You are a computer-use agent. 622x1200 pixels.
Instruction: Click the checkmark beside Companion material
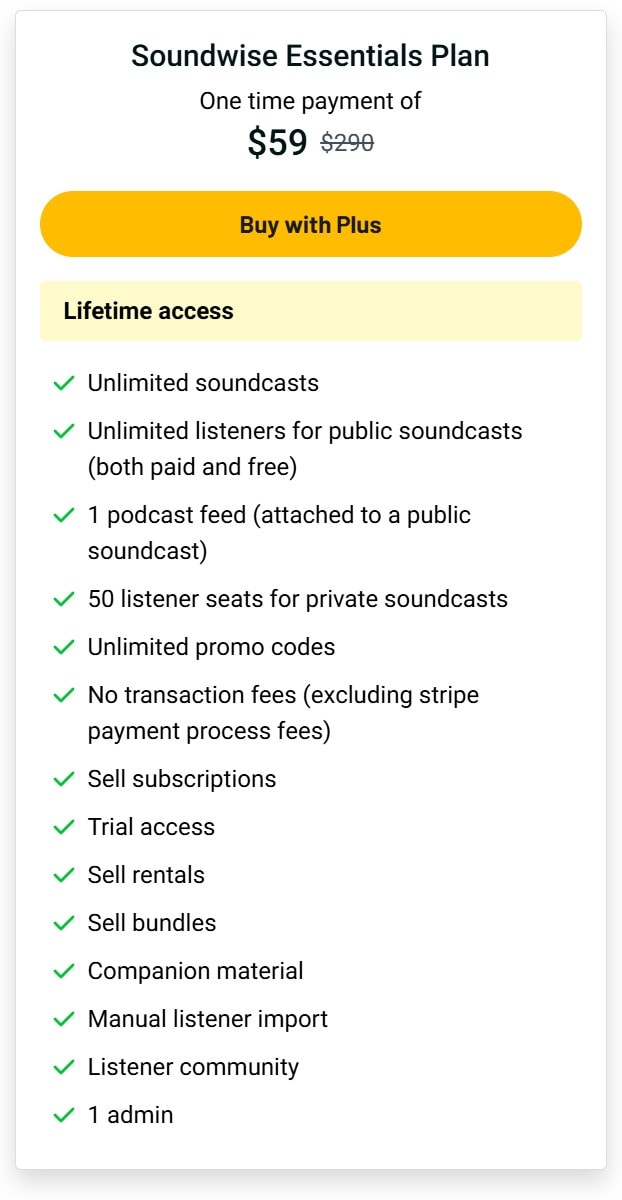tap(63, 971)
